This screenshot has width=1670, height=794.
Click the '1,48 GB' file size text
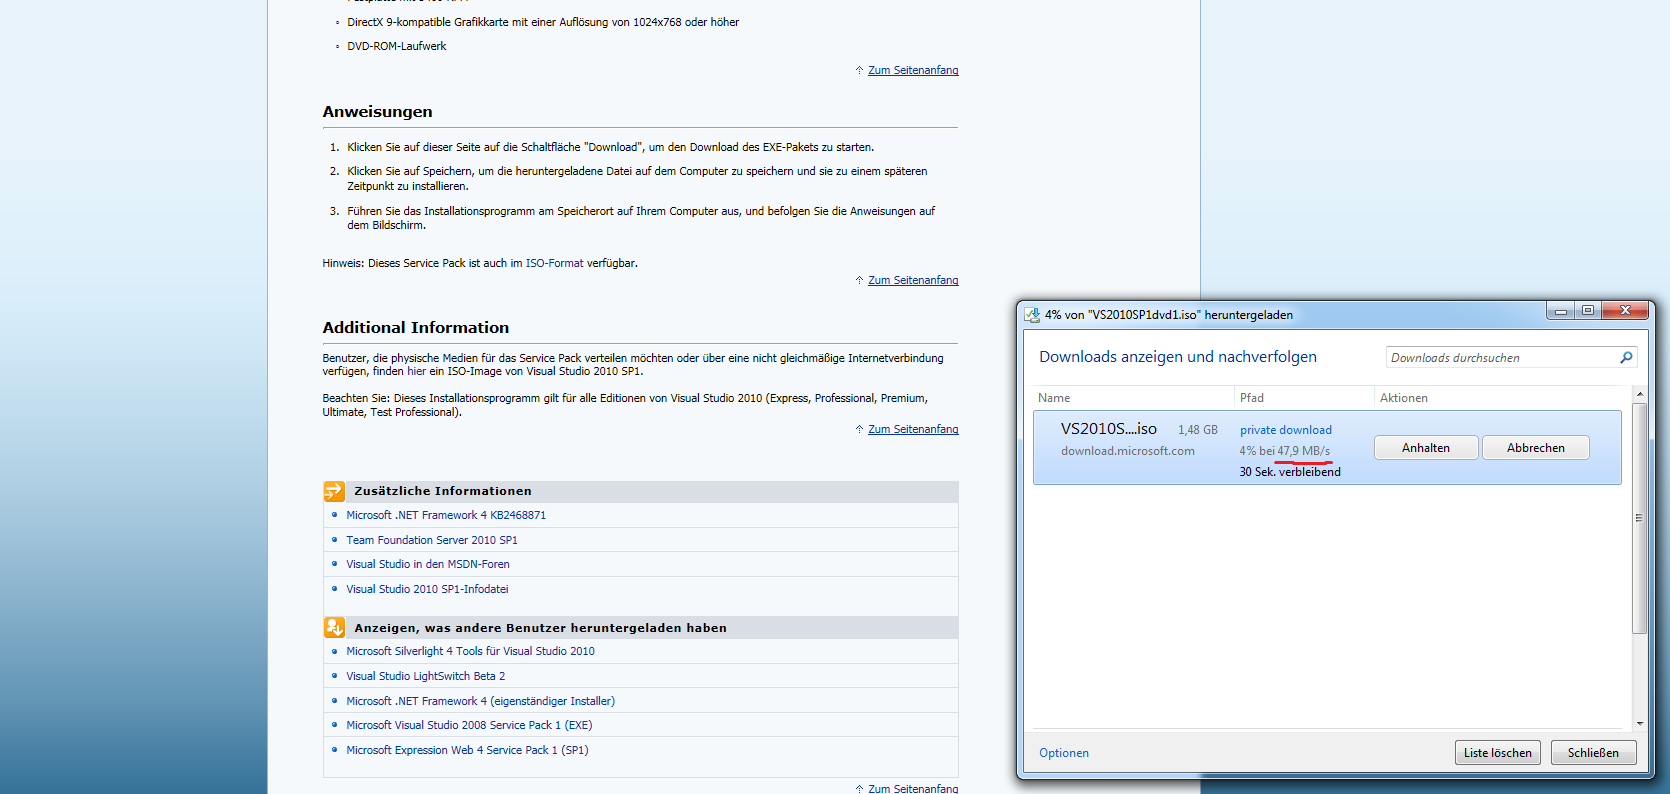tap(1198, 430)
